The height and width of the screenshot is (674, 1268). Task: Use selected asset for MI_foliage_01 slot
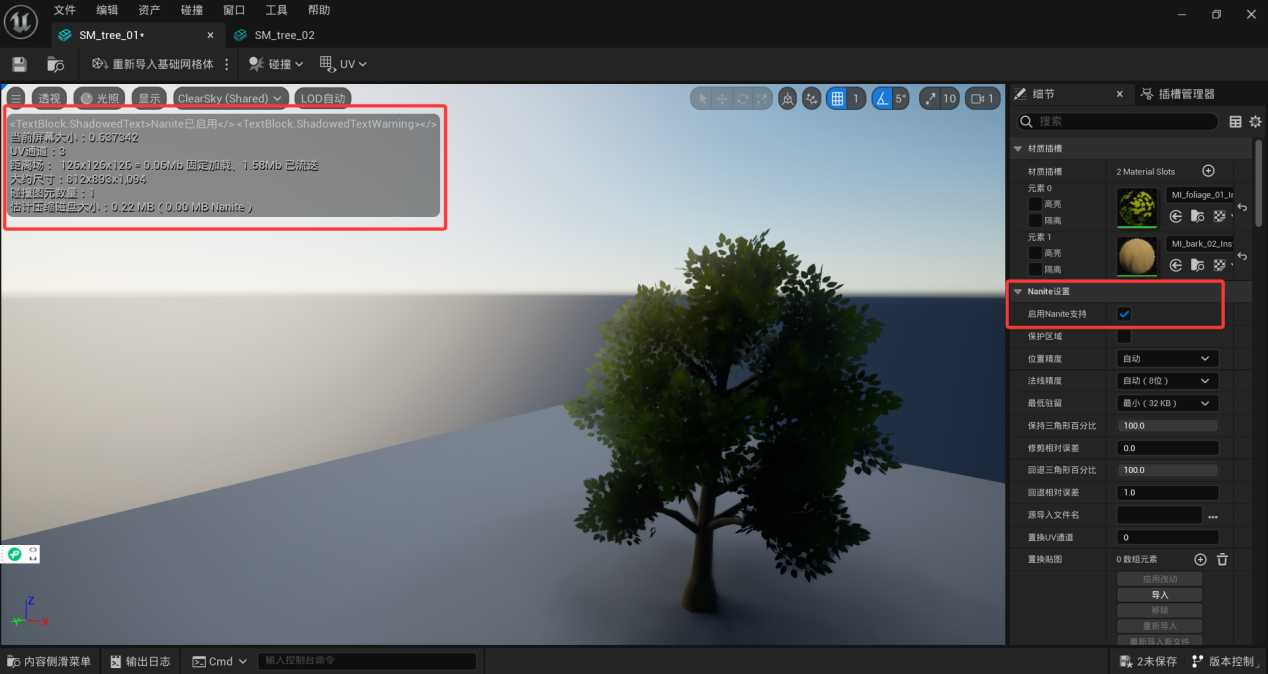[x=1176, y=215]
